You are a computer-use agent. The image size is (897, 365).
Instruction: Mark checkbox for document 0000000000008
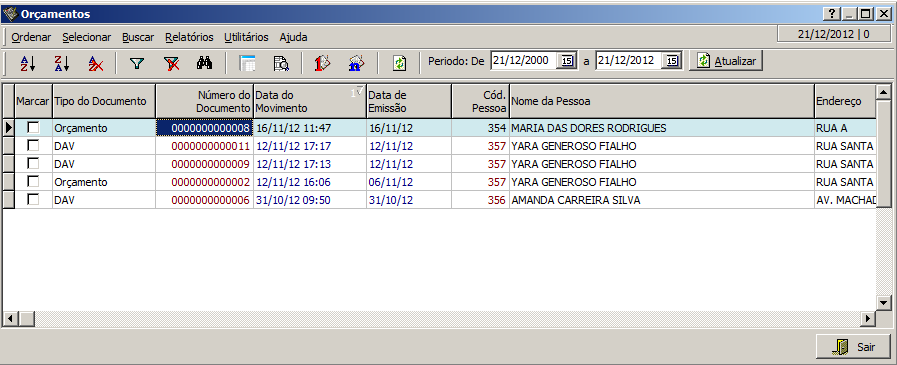click(x=34, y=128)
